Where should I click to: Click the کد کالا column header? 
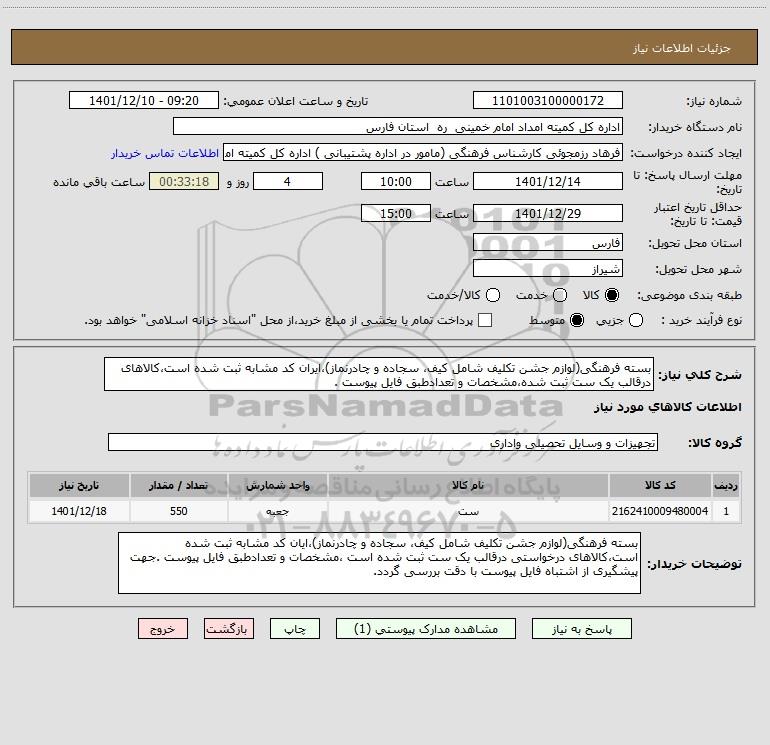pos(660,485)
